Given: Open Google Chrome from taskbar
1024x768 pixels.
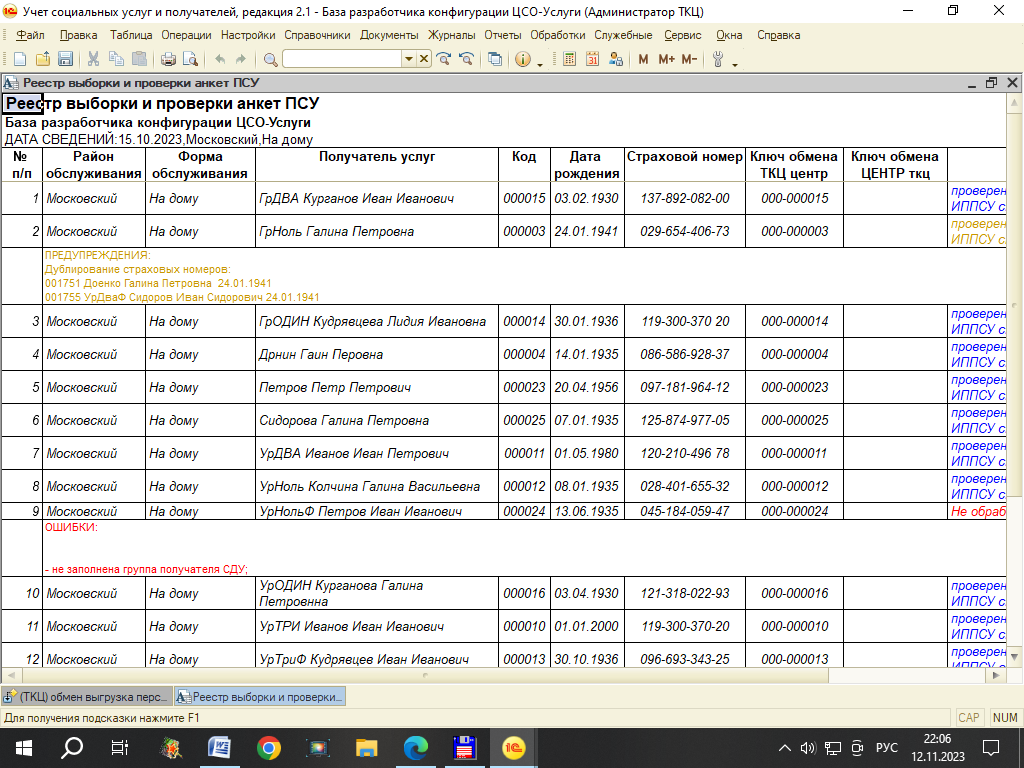Looking at the screenshot, I should click(x=268, y=747).
